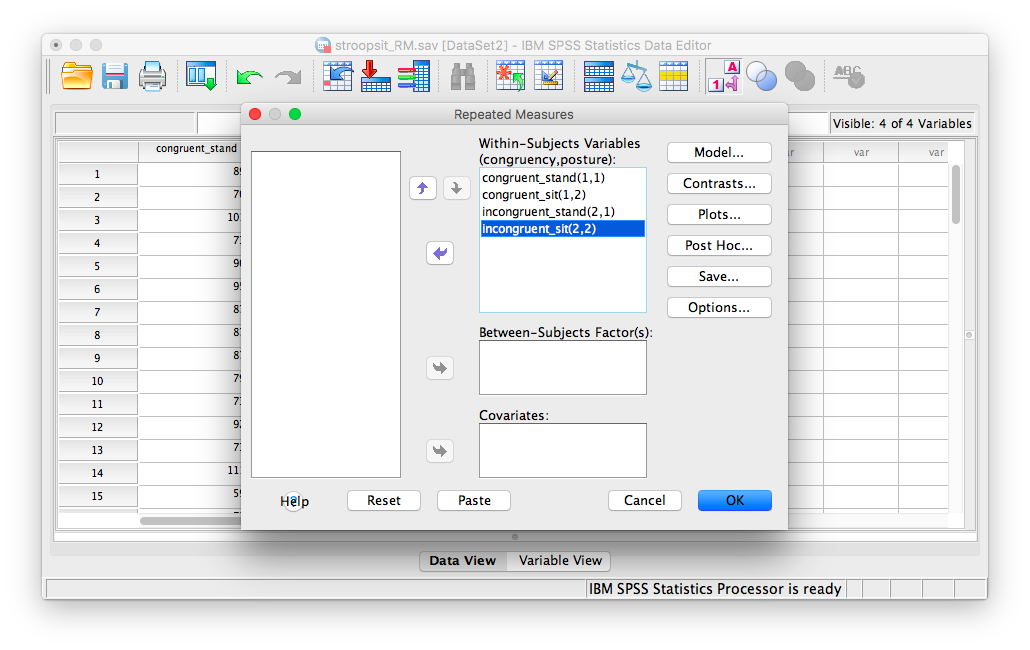Switch to the Data View tab
The height and width of the screenshot is (650, 1030).
pos(462,561)
